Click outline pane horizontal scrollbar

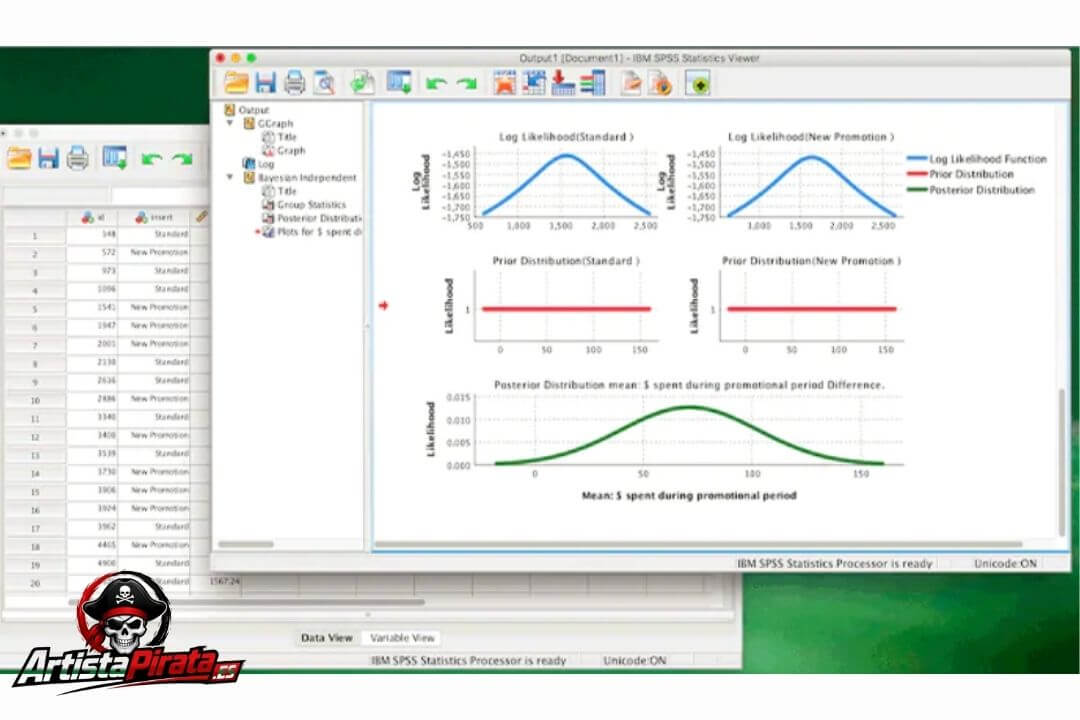point(246,544)
